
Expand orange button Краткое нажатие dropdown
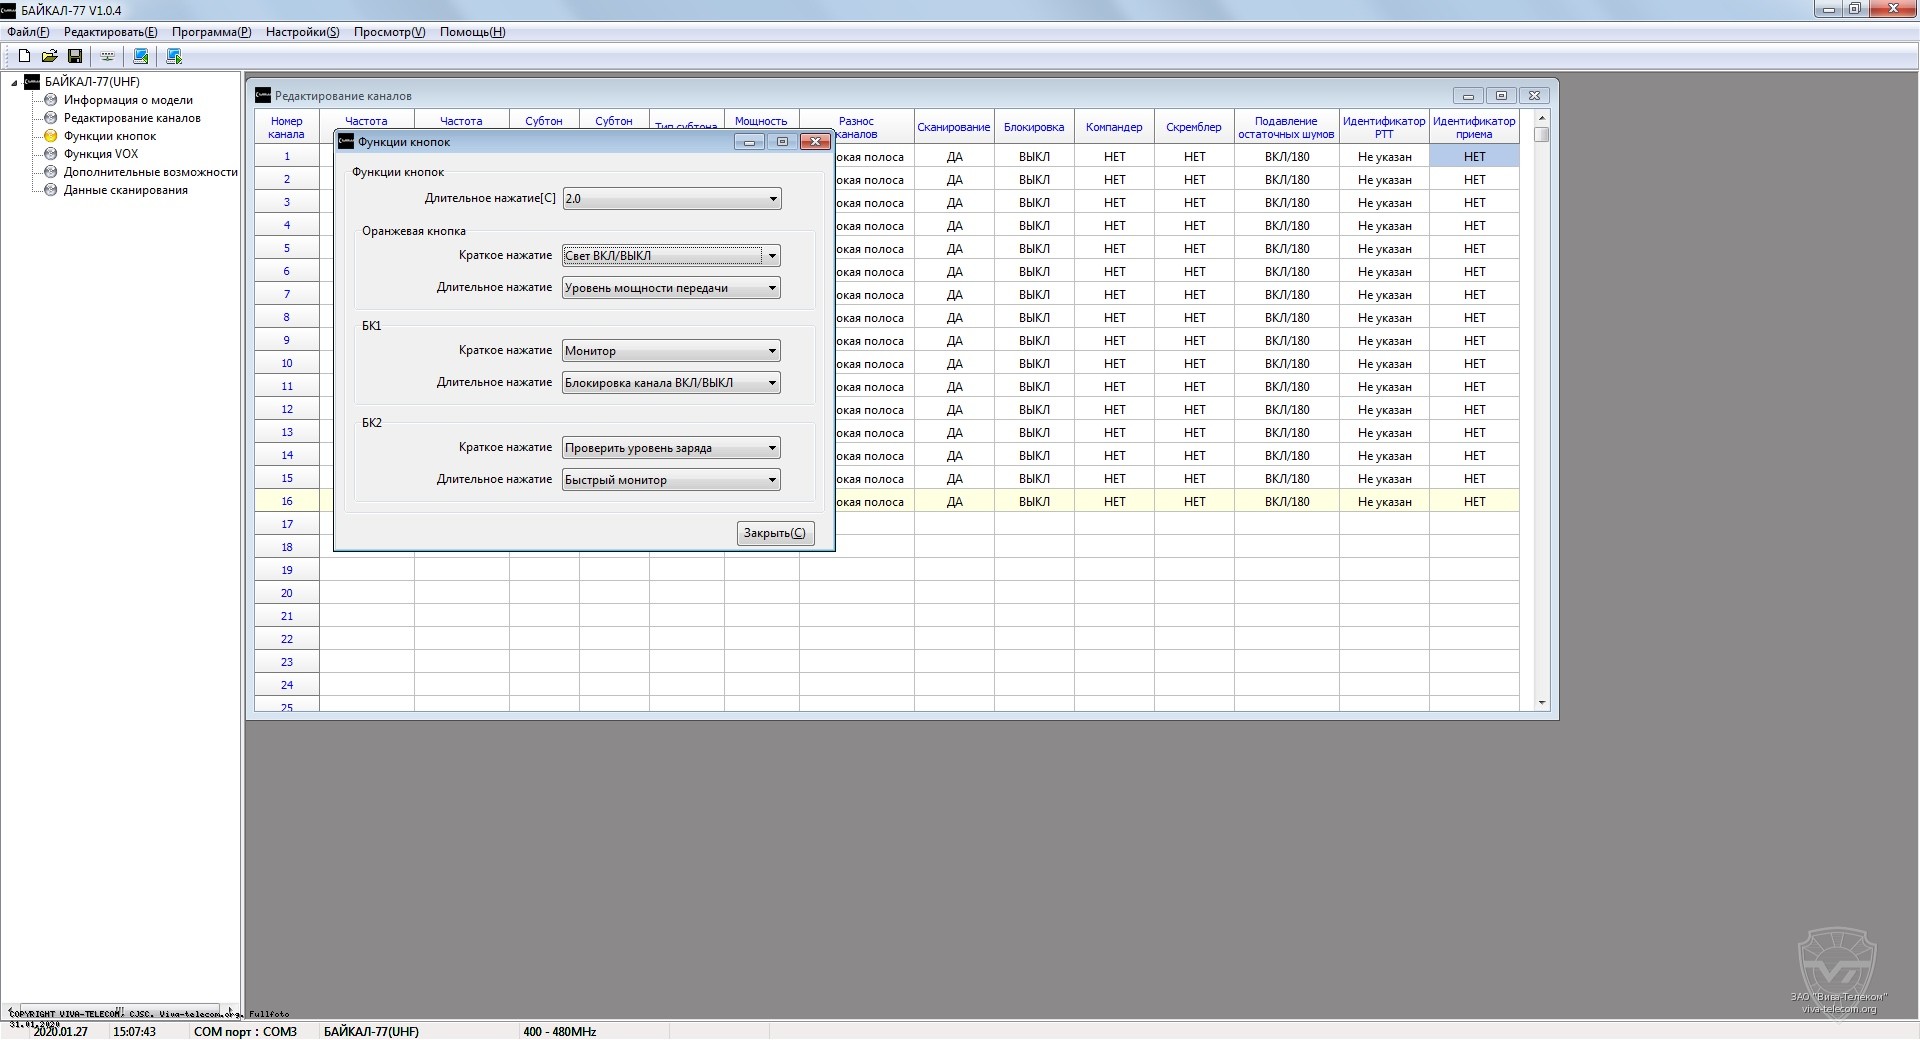[771, 256]
